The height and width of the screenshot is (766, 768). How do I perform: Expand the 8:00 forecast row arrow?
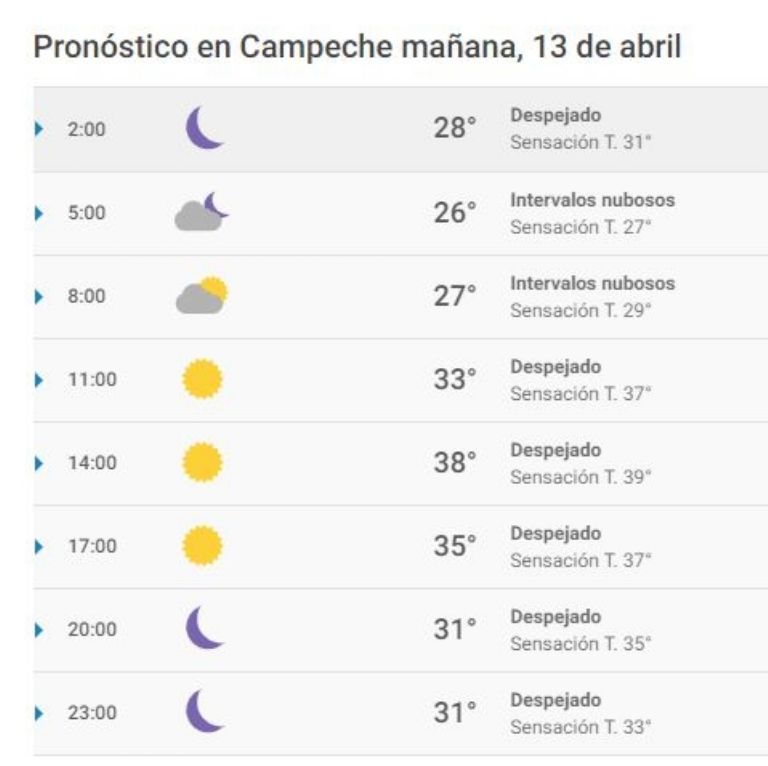click(39, 296)
